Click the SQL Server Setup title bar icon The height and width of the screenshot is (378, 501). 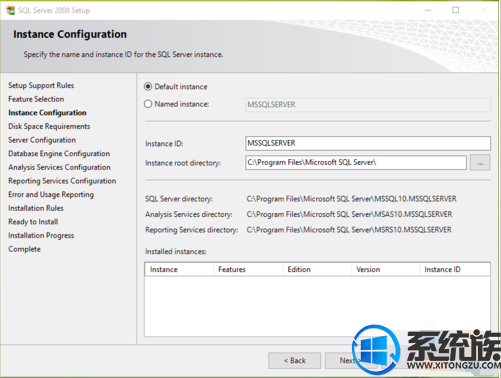coord(10,10)
